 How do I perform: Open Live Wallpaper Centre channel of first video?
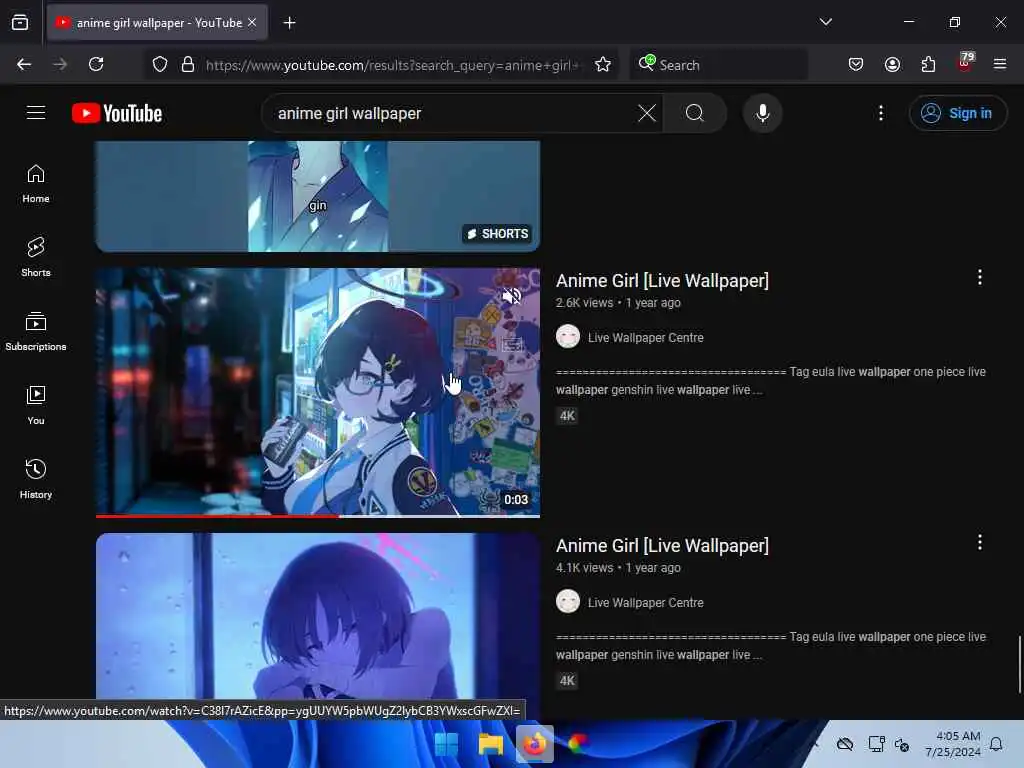coord(645,338)
